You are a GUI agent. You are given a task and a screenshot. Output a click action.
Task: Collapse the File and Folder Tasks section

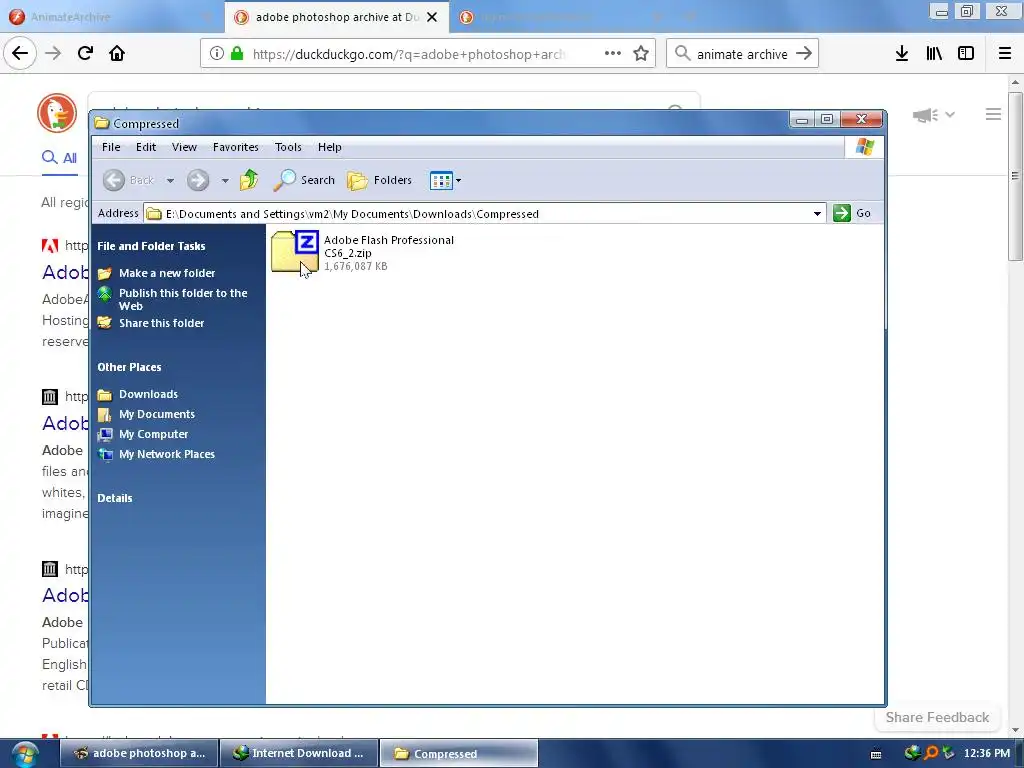(x=151, y=246)
